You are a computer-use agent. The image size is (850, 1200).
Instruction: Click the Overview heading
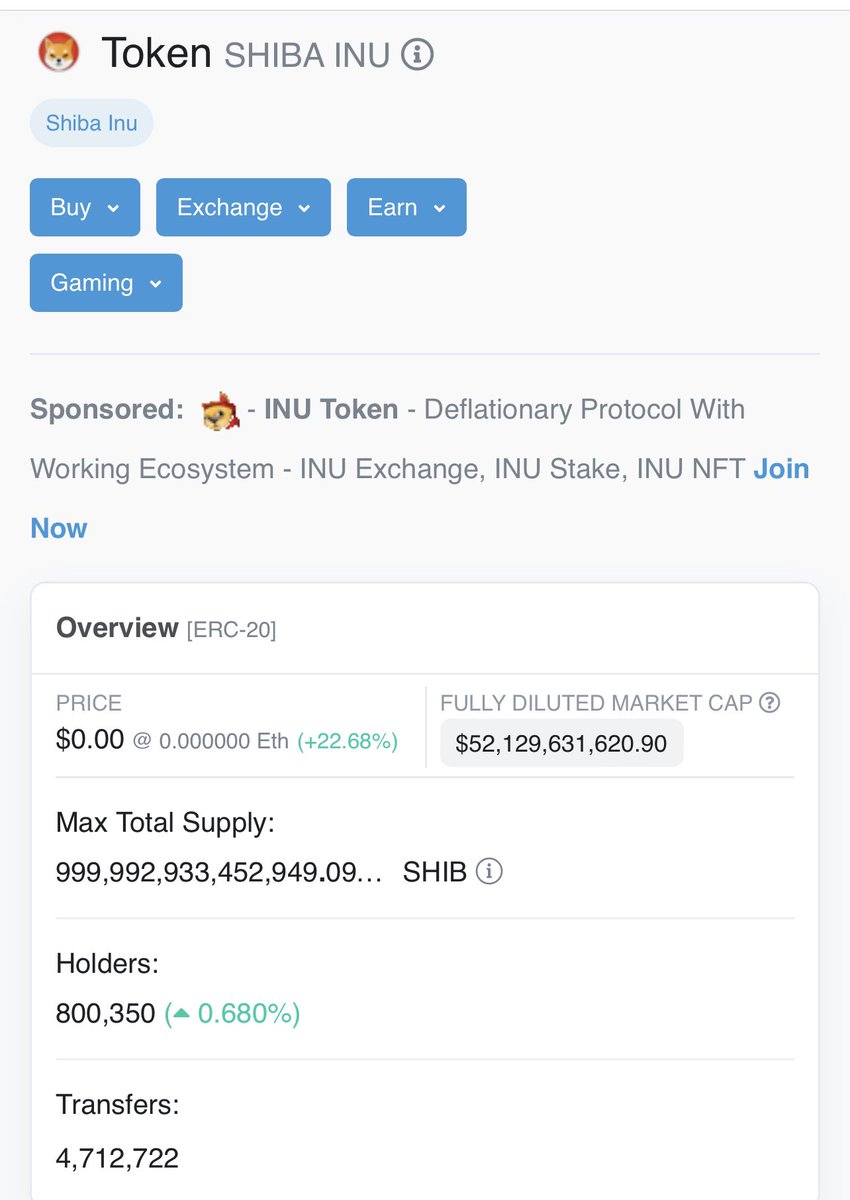tap(117, 628)
